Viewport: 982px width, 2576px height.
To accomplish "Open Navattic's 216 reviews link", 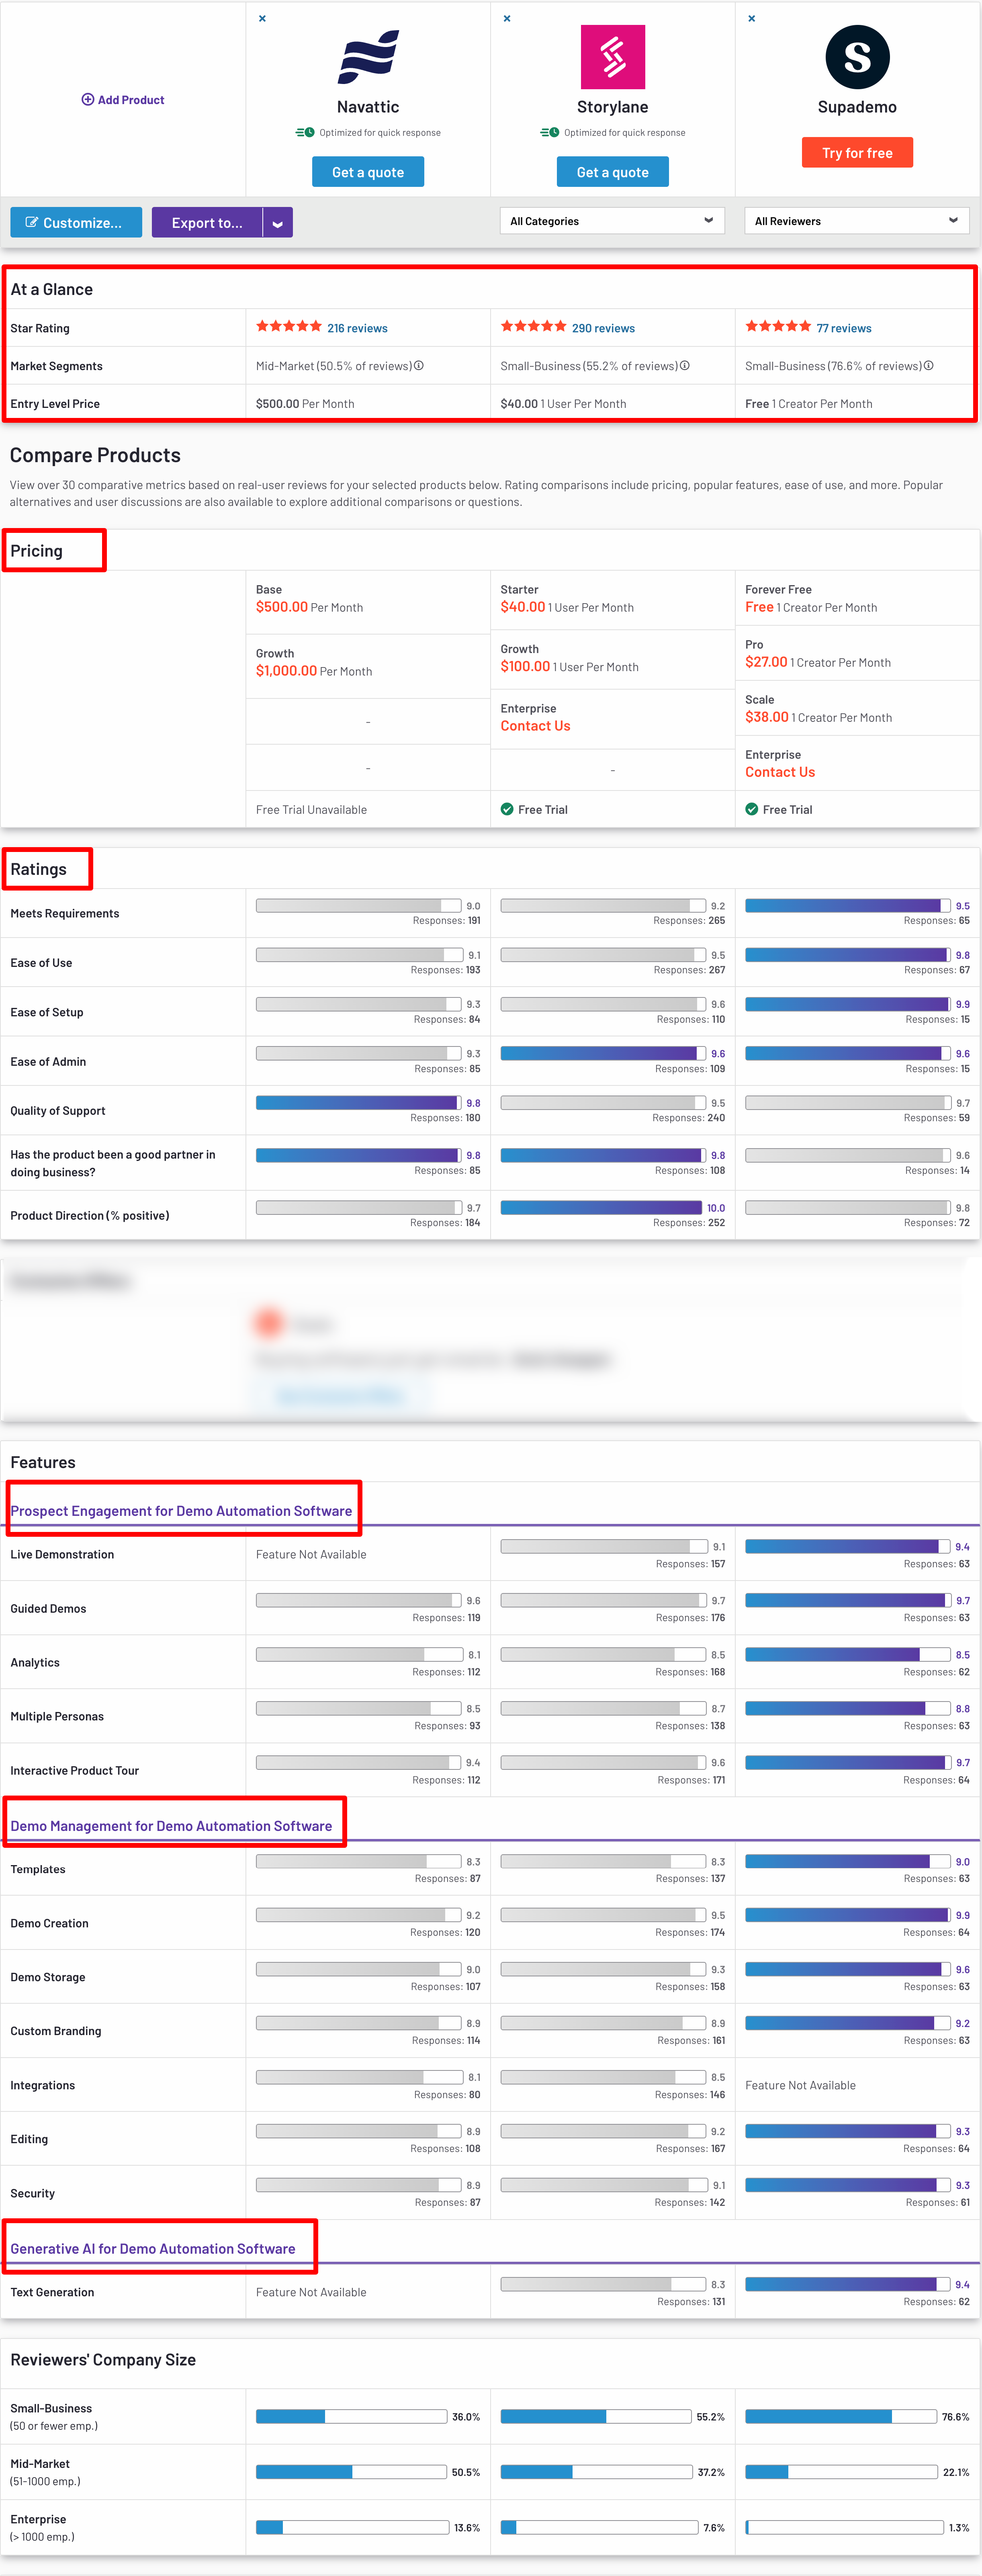I will coord(357,328).
